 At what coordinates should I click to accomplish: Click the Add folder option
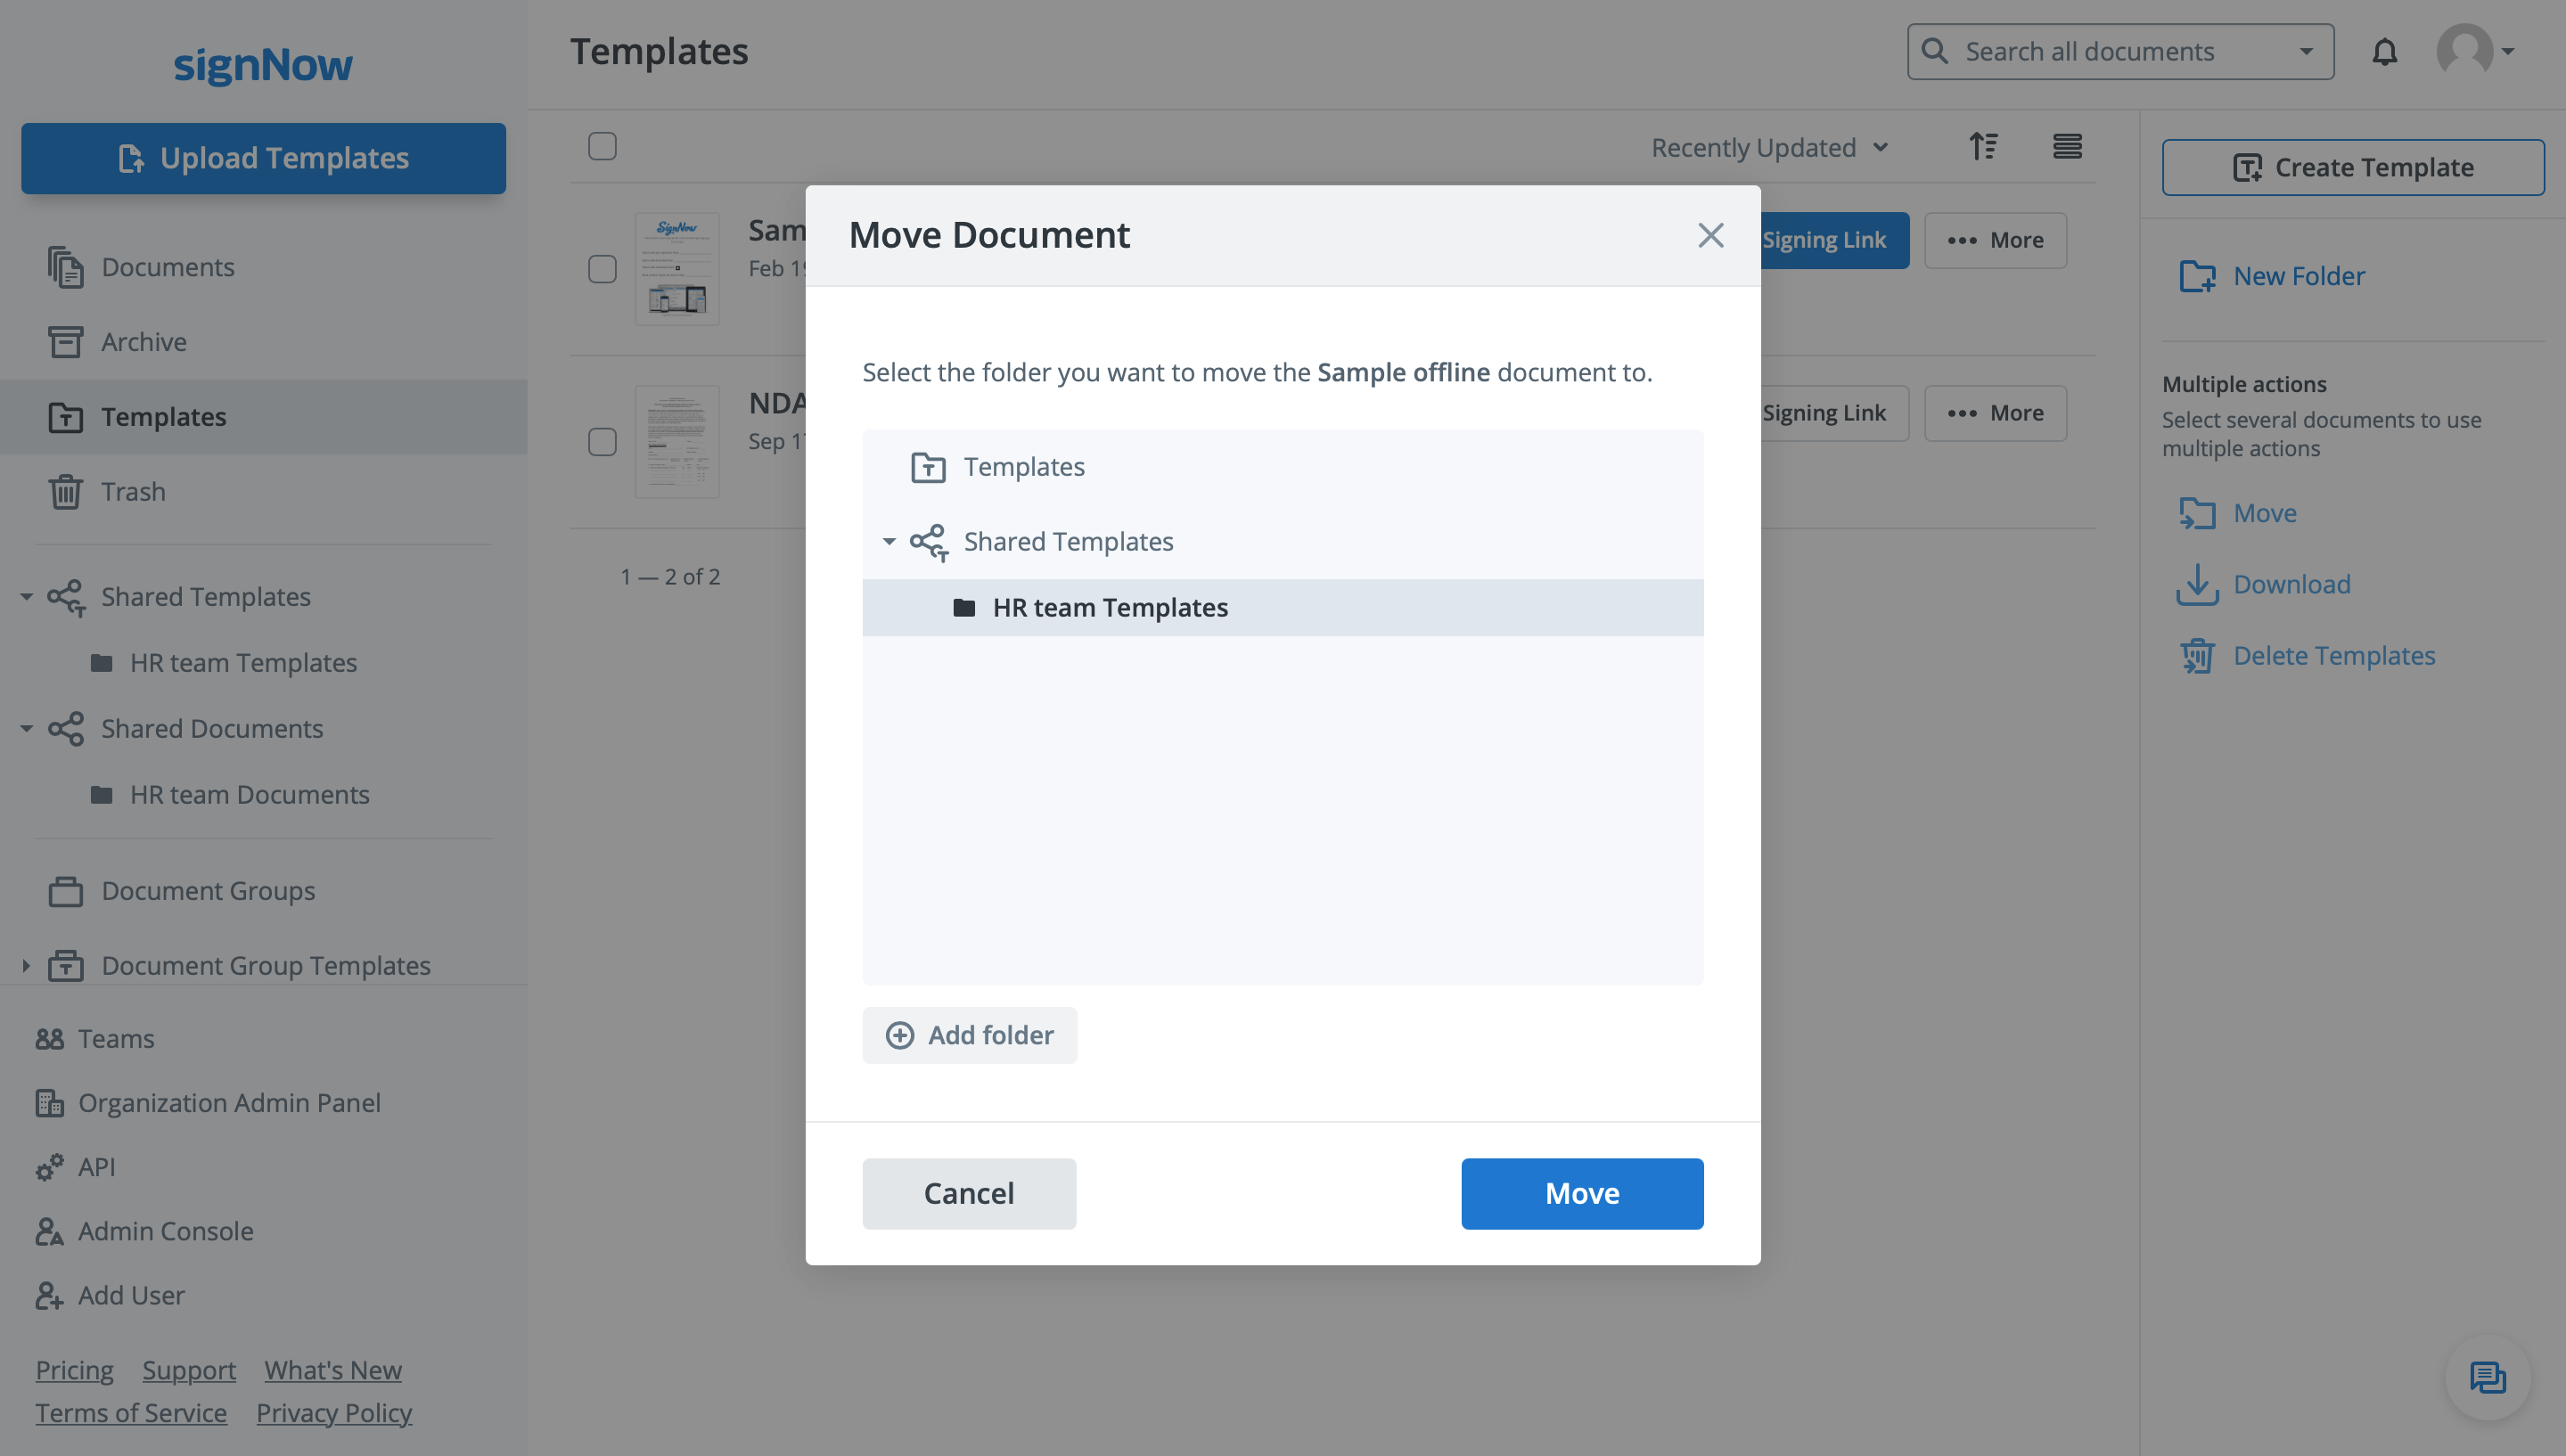[970, 1035]
